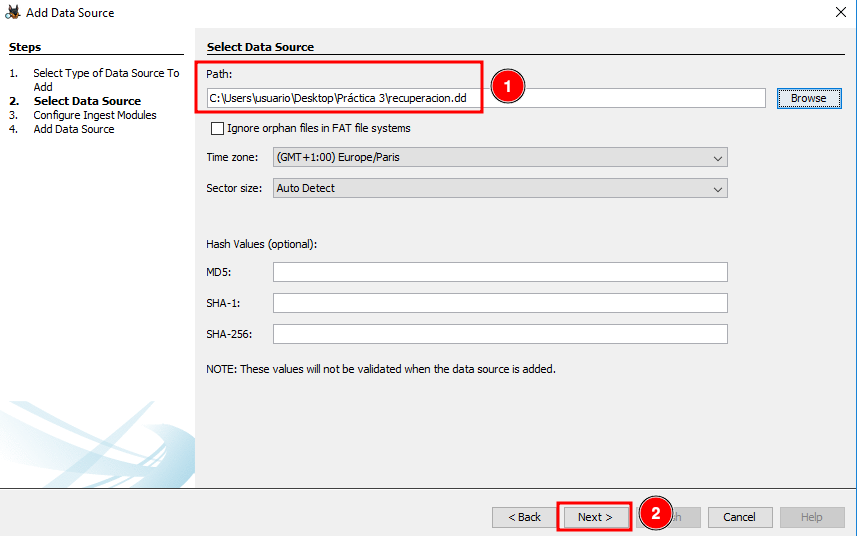
Task: Enable Ignore orphan files in FAT checkbox
Action: pos(217,128)
